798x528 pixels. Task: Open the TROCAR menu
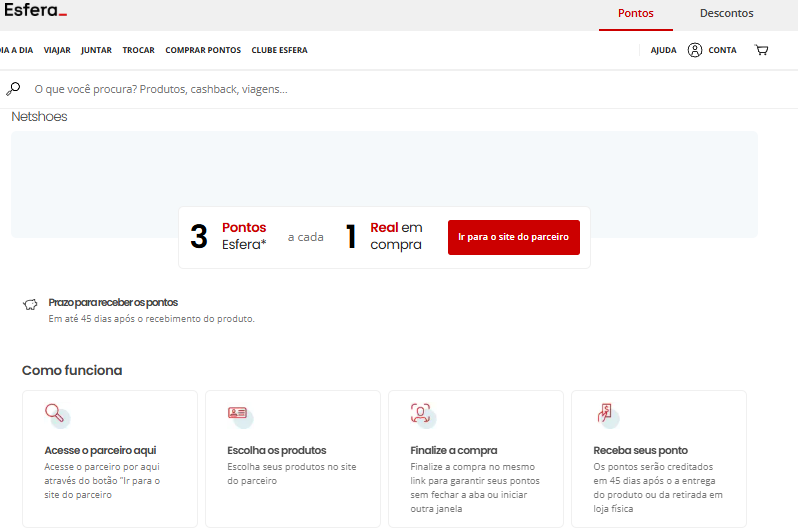(x=138, y=50)
